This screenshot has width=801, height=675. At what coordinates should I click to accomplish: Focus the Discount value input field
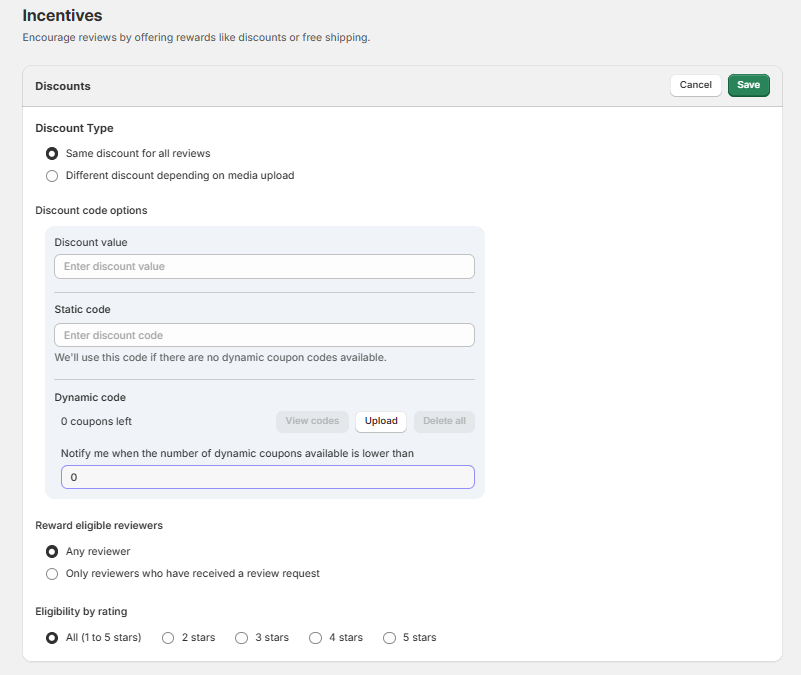click(x=264, y=267)
